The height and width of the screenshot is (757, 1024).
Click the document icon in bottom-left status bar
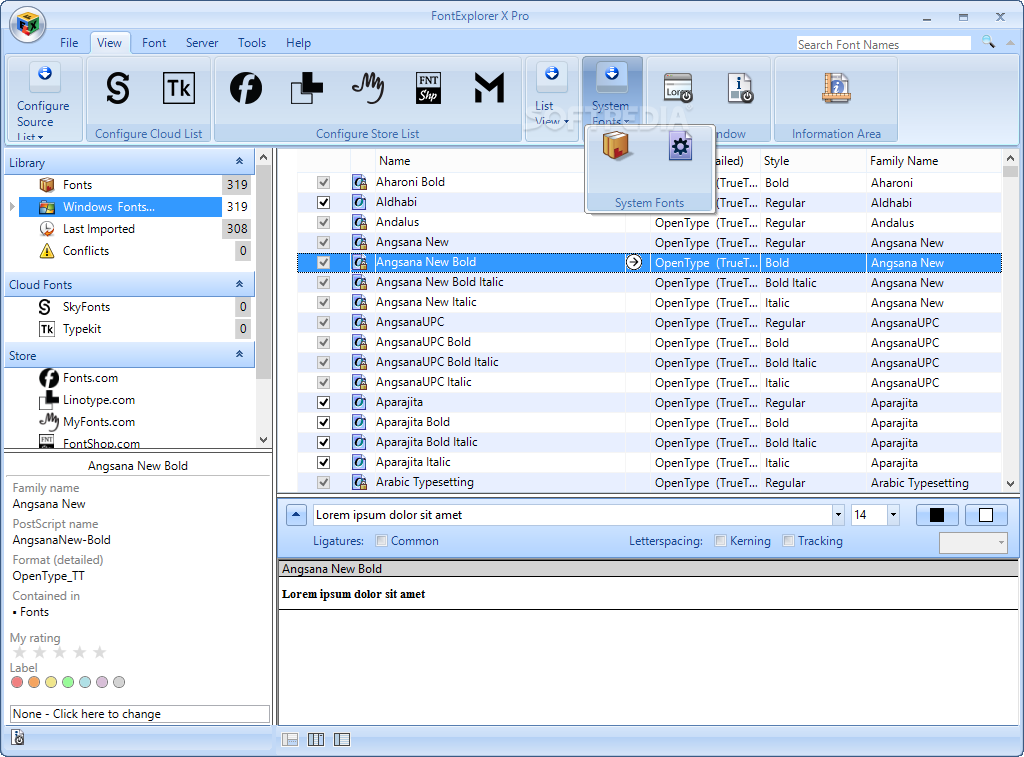18,737
